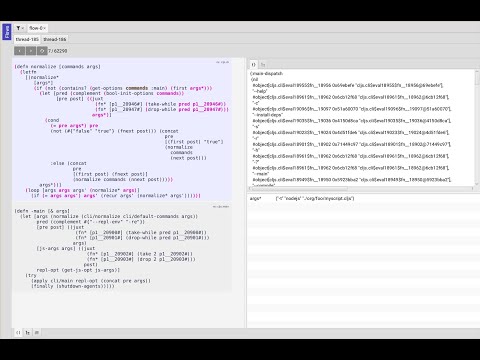Click highlighted commands in get-options form
The height and width of the screenshot is (360, 480).
pos(137,88)
